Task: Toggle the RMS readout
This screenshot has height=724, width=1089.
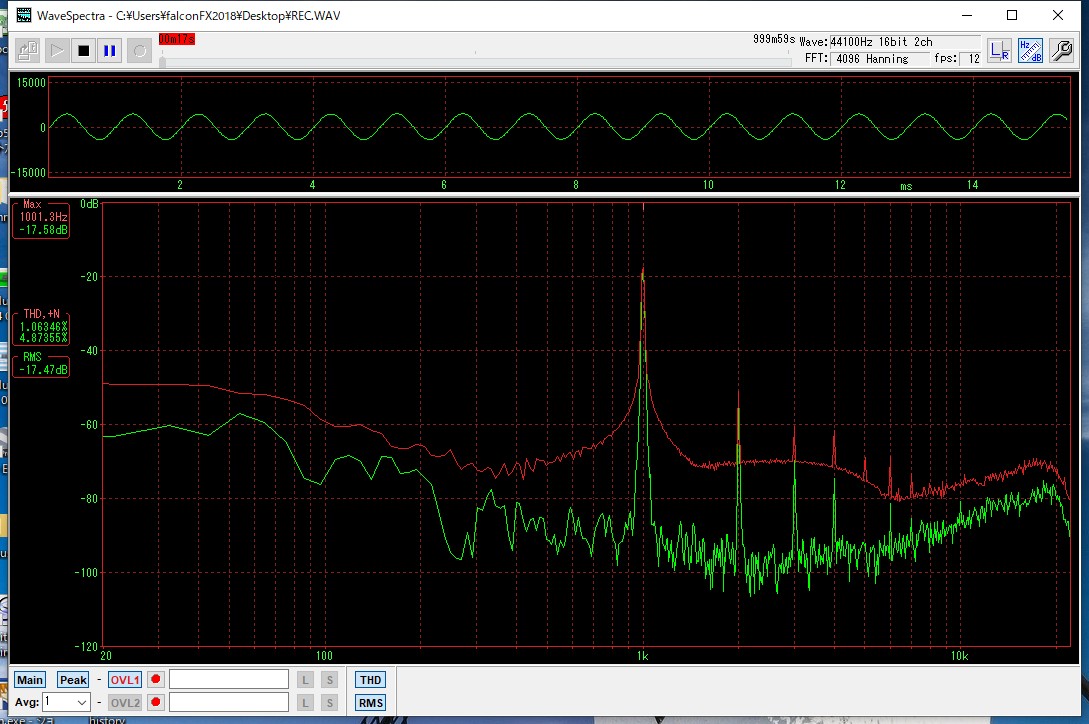Action: (x=370, y=703)
